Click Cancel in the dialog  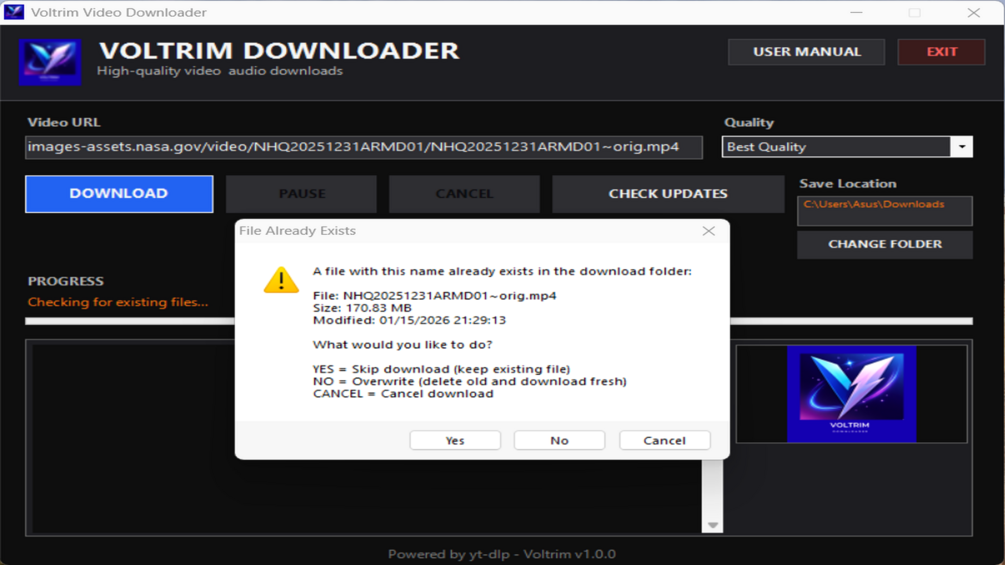[x=665, y=440]
